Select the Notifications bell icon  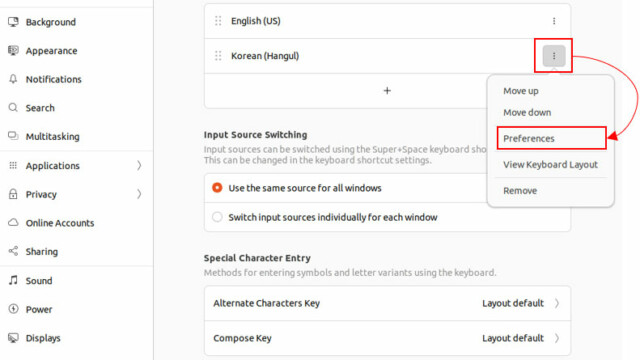click(13, 79)
